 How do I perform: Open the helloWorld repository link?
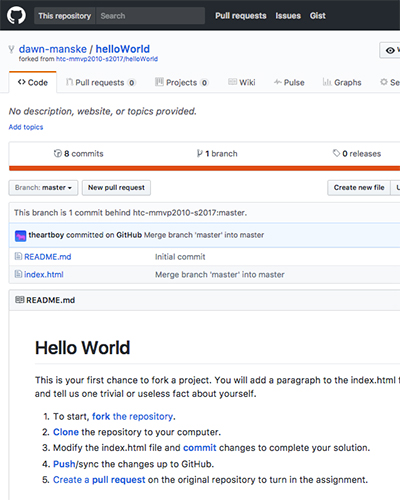click(x=123, y=49)
